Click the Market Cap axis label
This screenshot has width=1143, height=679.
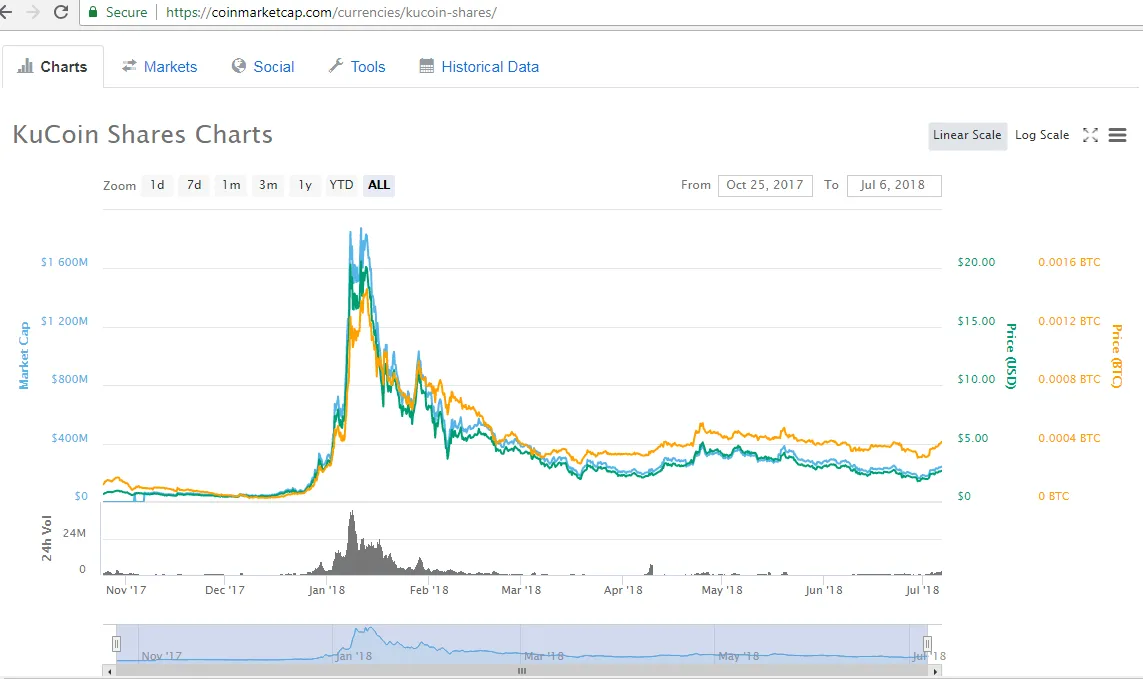[24, 355]
